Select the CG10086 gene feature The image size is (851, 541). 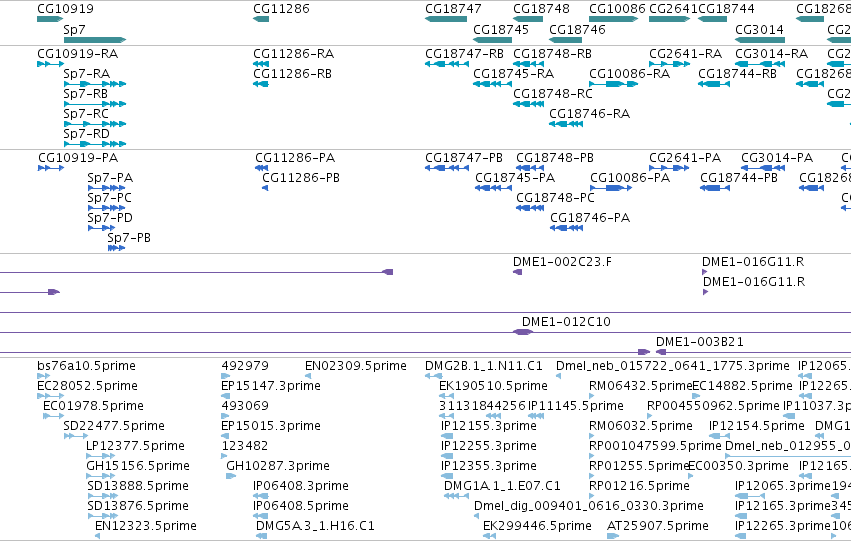[x=613, y=19]
